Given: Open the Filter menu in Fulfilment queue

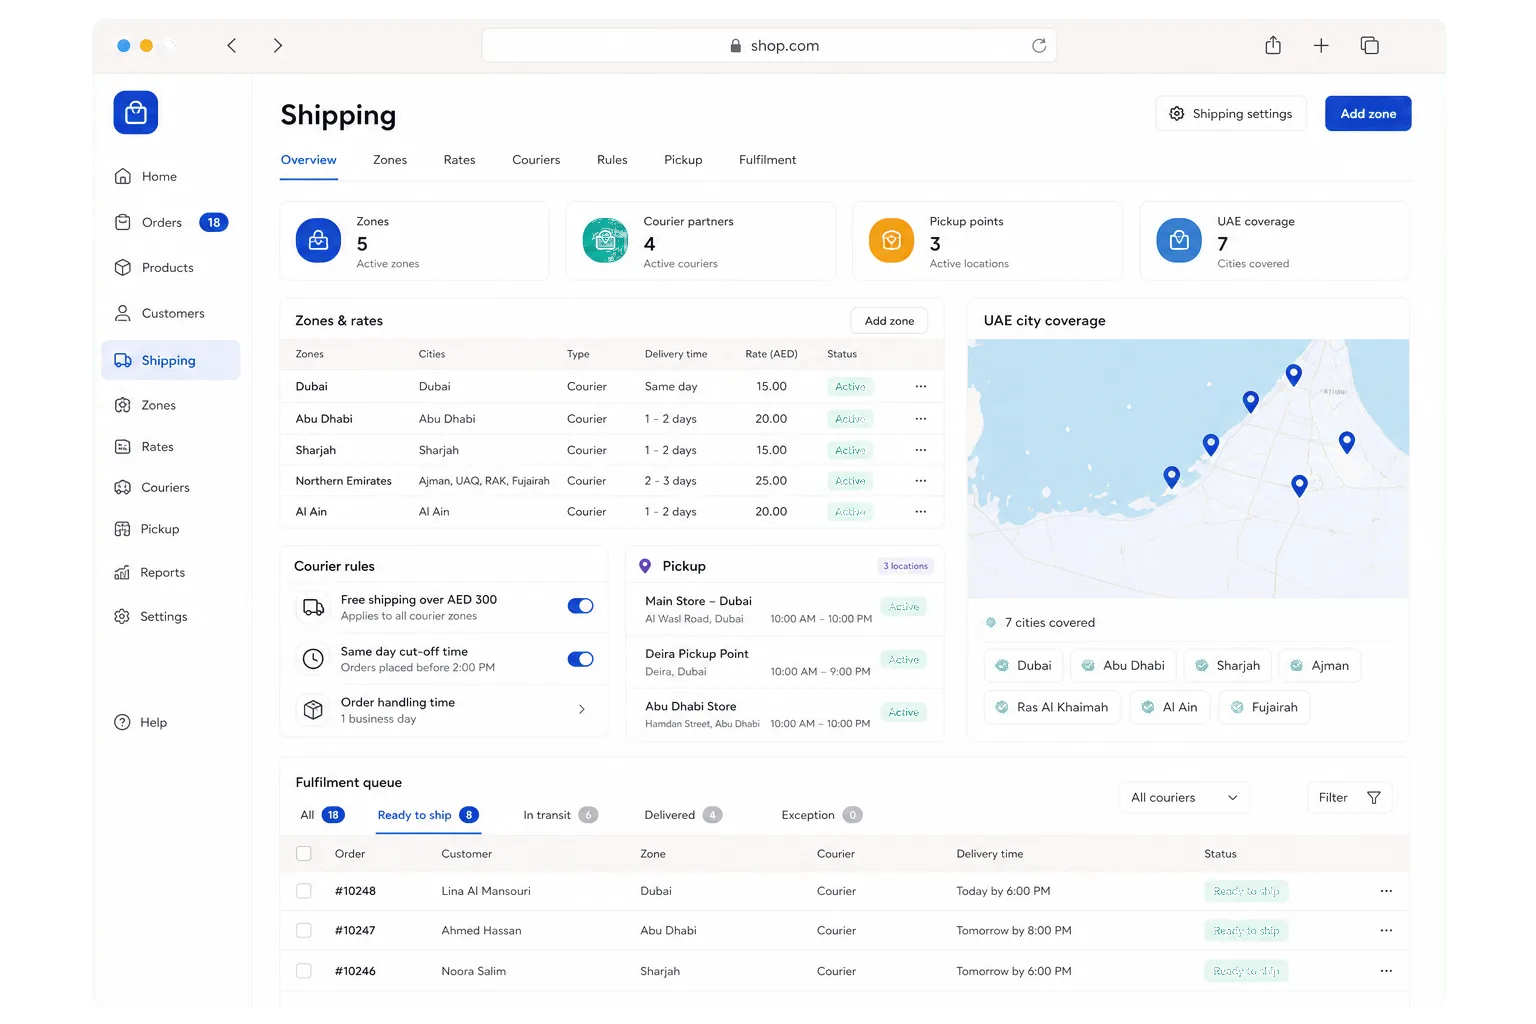Looking at the screenshot, I should pyautogui.click(x=1350, y=798).
